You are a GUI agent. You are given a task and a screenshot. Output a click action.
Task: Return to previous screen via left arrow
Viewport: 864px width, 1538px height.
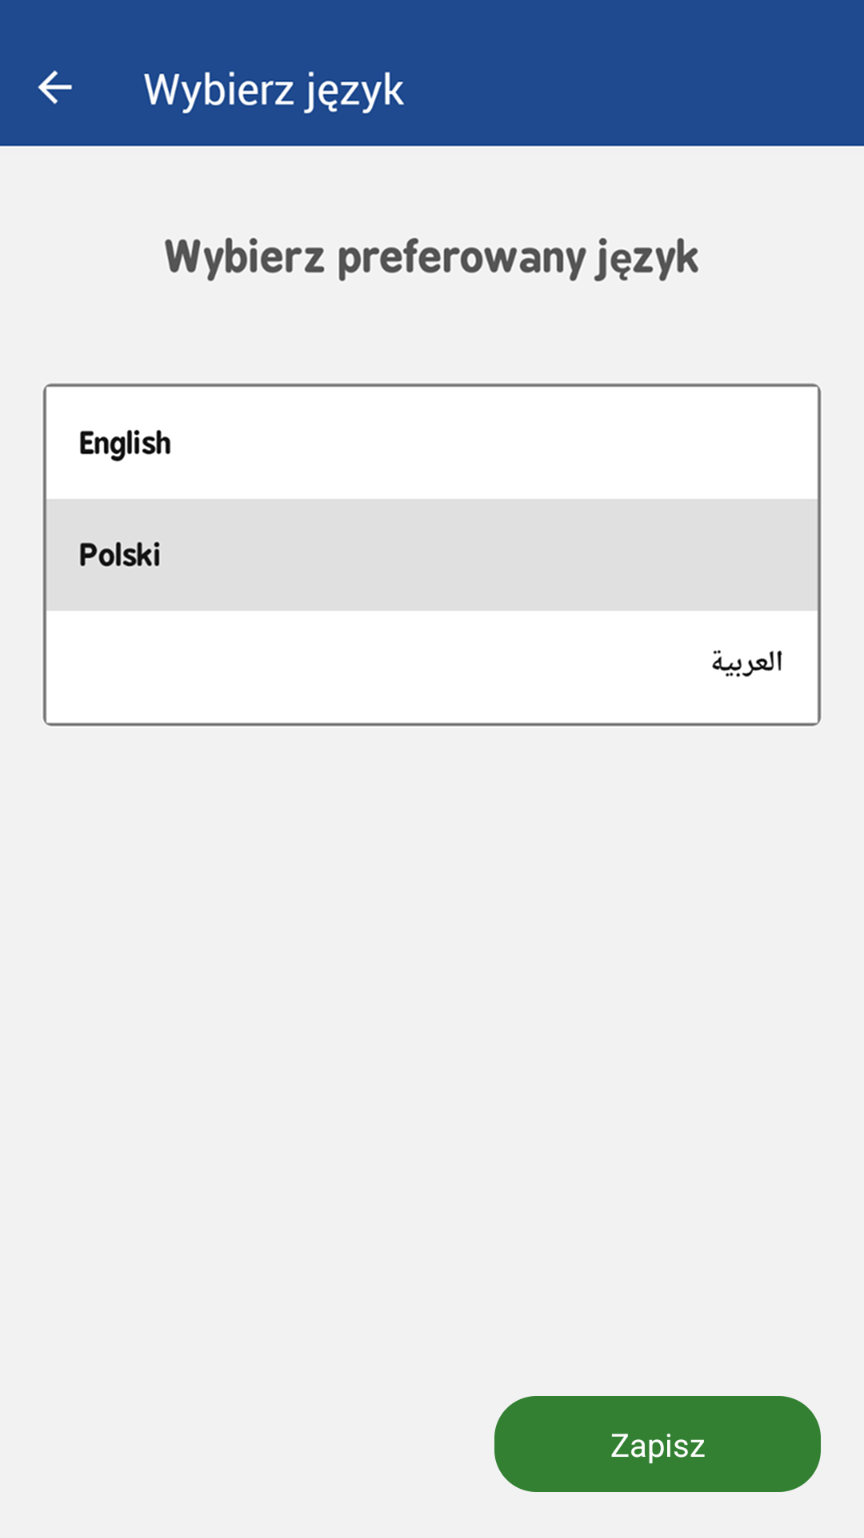click(x=55, y=88)
